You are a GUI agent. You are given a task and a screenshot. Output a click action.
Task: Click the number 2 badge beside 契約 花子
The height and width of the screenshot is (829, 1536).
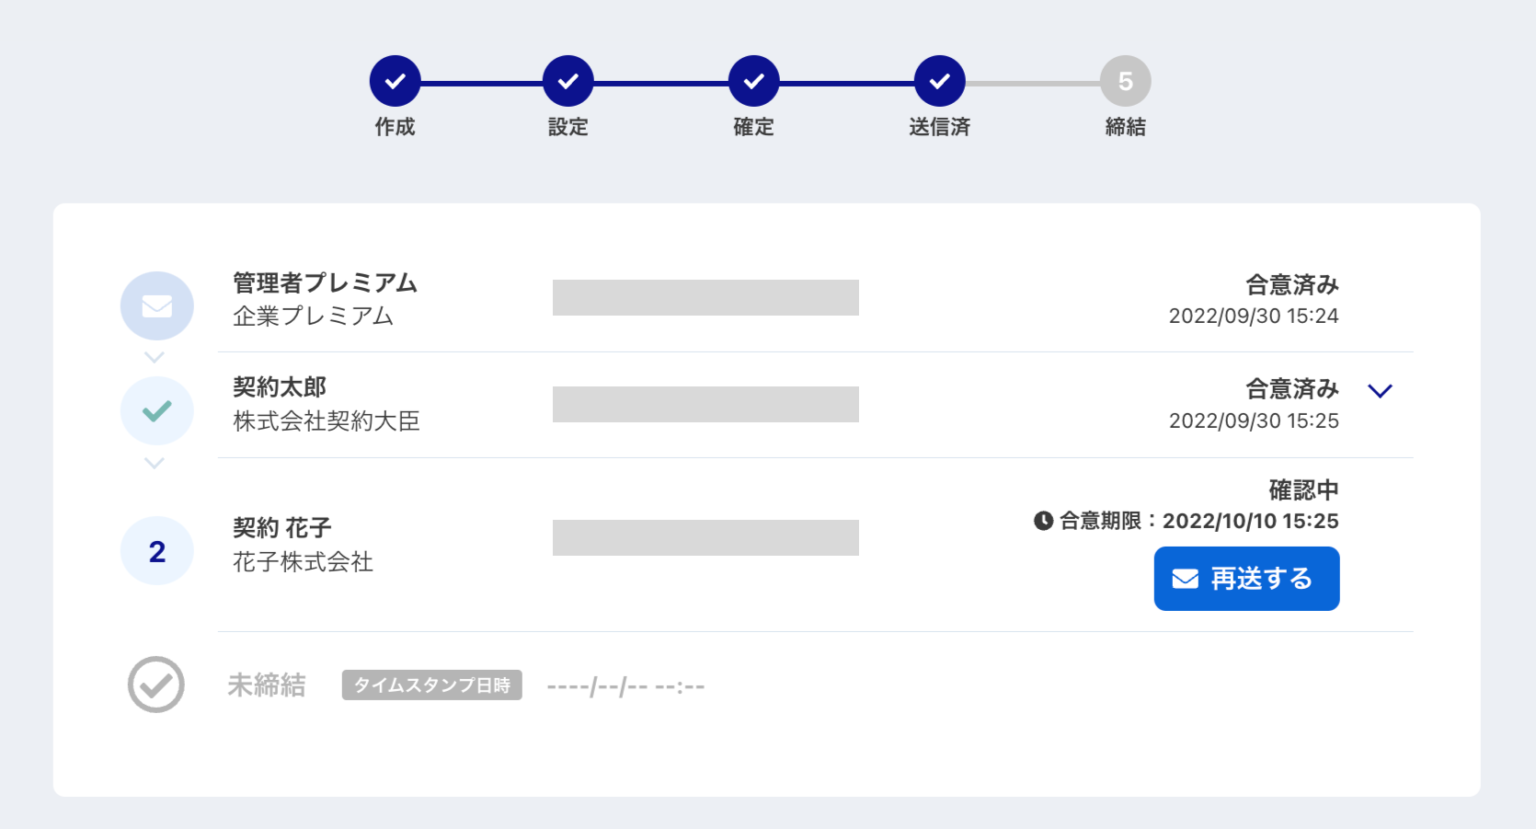pos(157,551)
